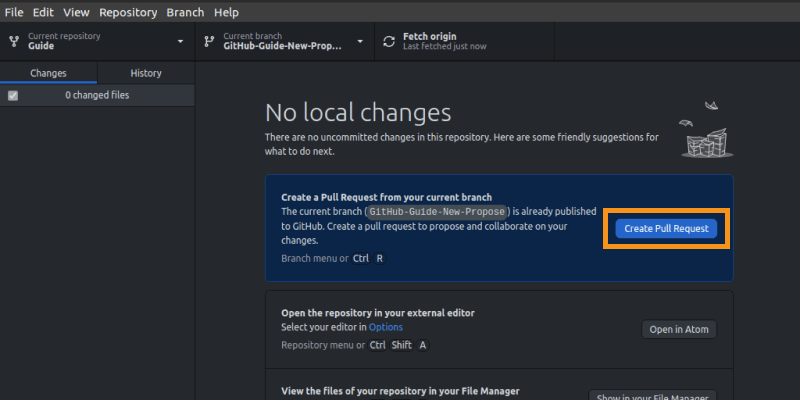Click the branch icon beside Current branch
Screen dimensions: 800x400
209,42
